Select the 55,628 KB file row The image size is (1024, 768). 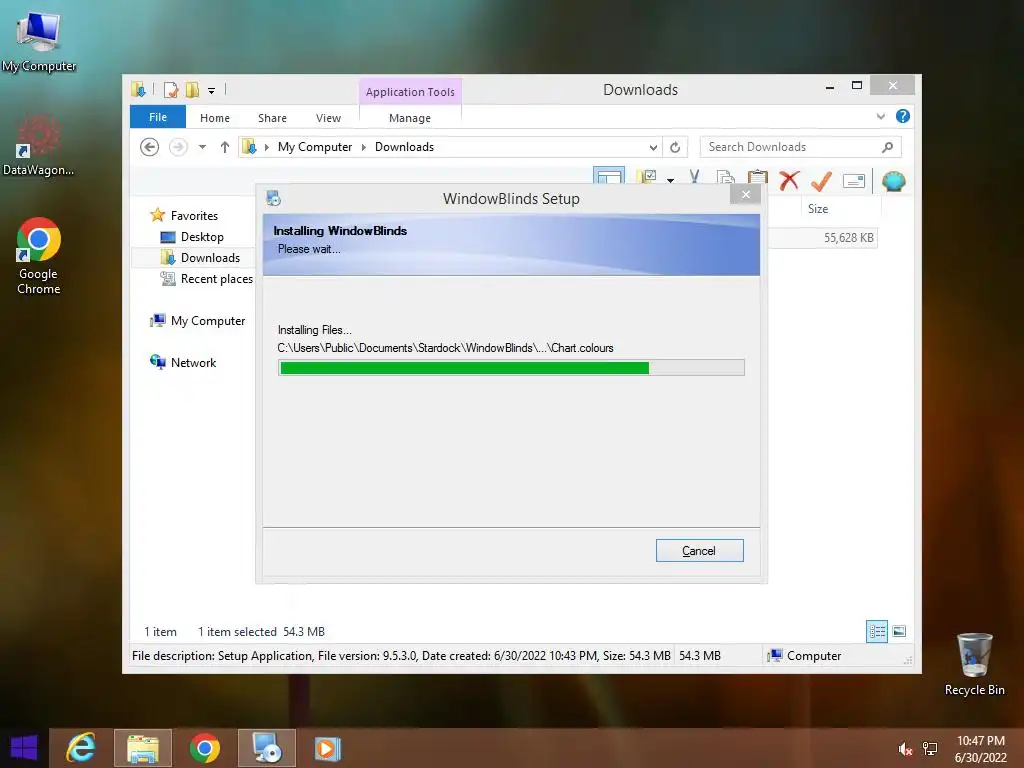pos(823,238)
